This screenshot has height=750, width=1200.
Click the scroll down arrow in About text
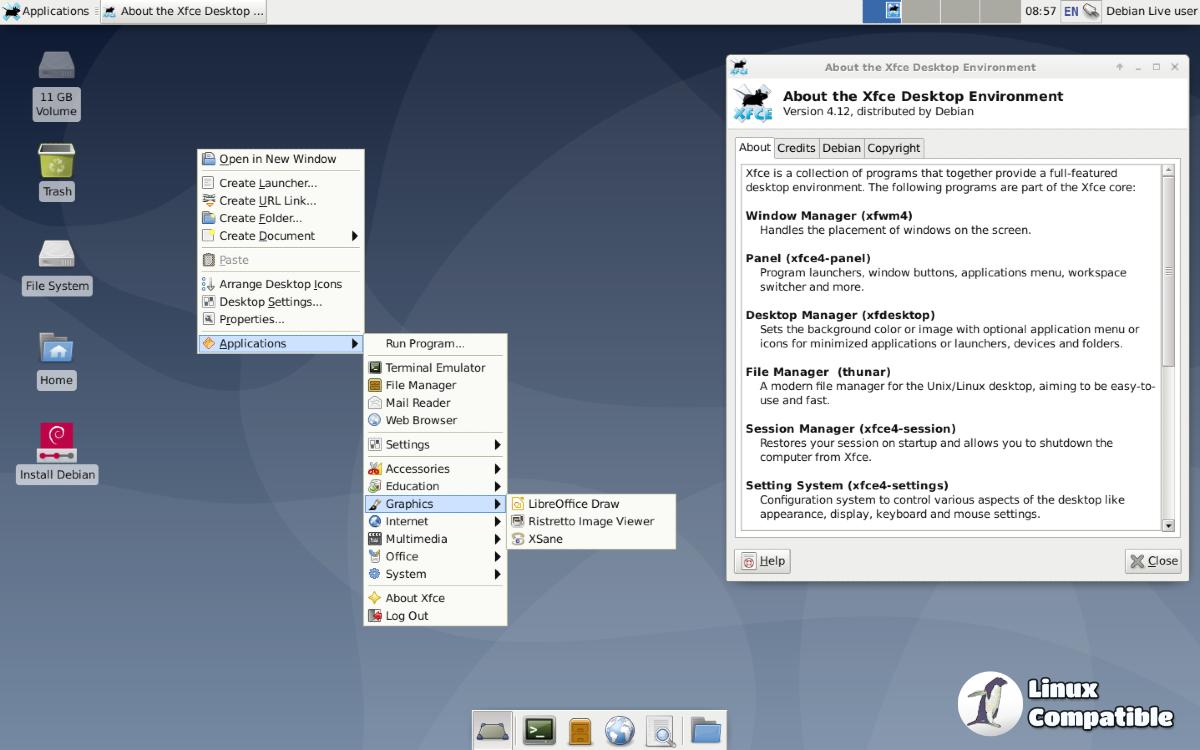tap(1168, 525)
